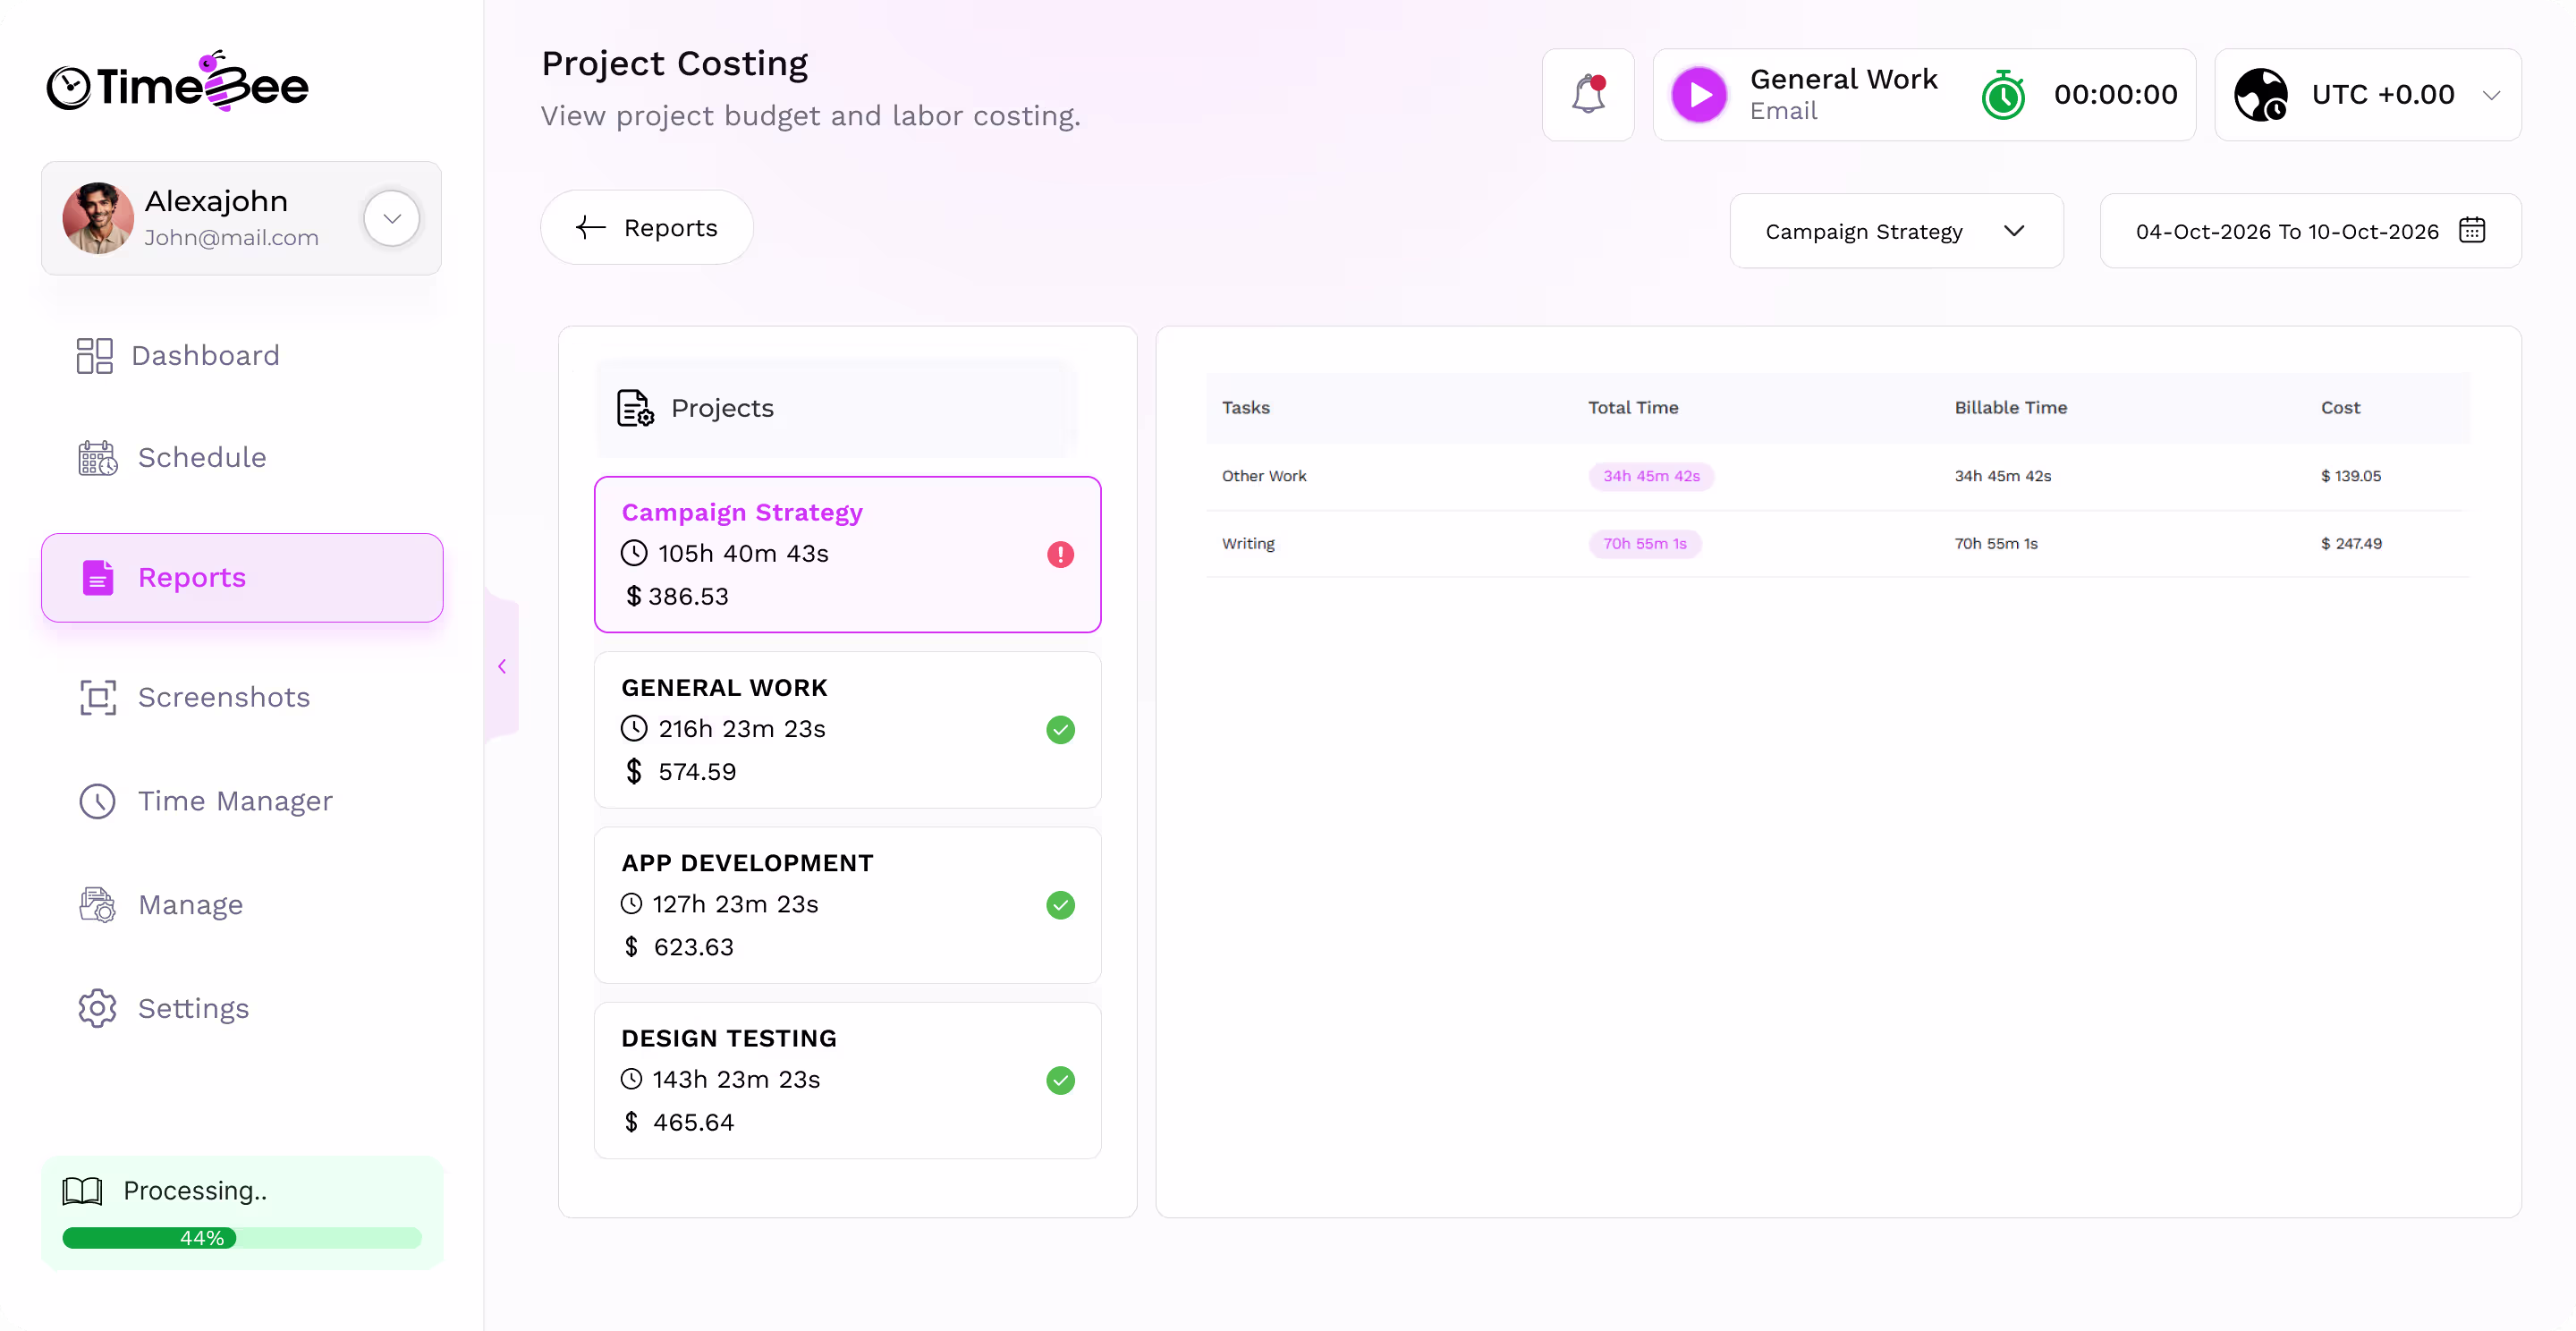The width and height of the screenshot is (2576, 1331).
Task: Collapse the sidebar with the arrow handle
Action: point(502,666)
